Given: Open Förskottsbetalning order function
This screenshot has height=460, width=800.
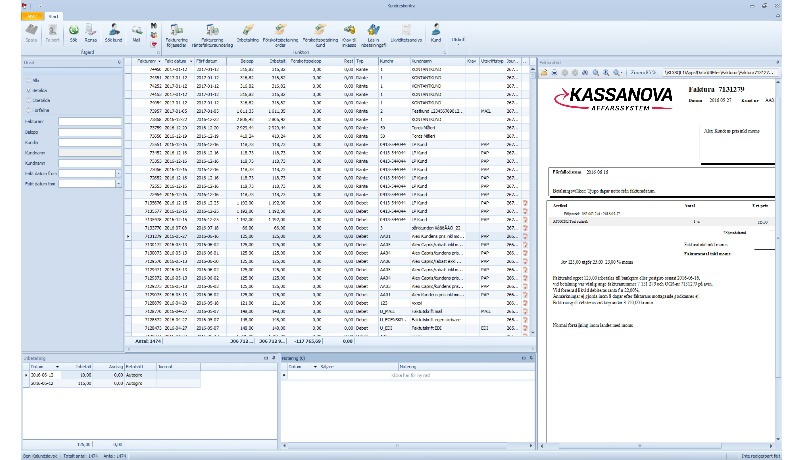Looking at the screenshot, I should [x=281, y=35].
